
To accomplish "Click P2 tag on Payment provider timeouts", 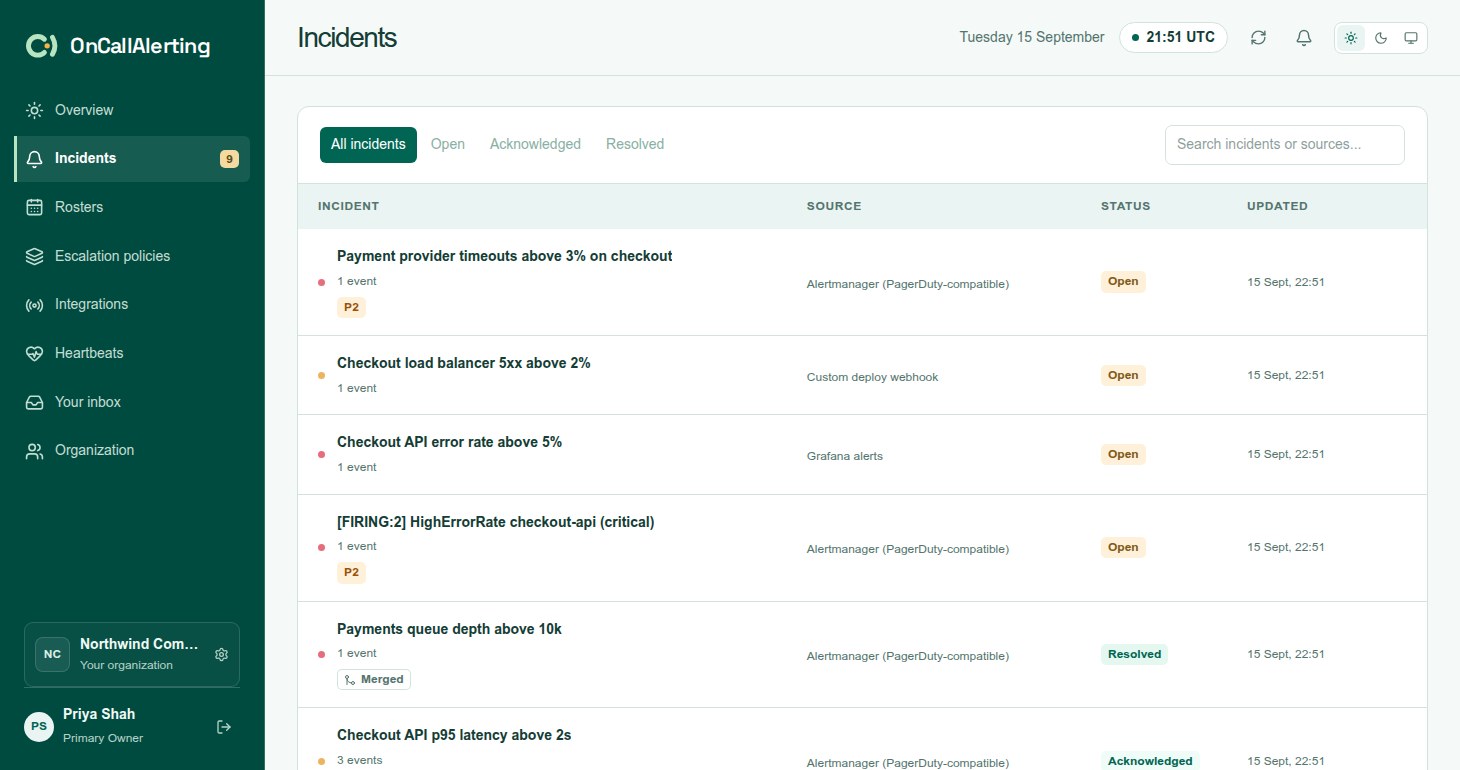I will [x=351, y=307].
